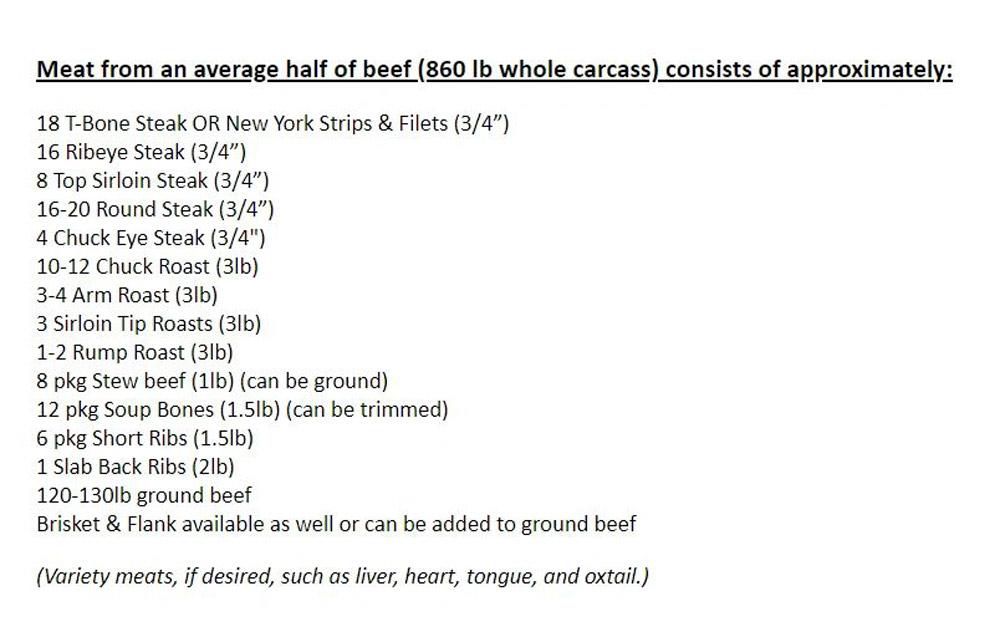Select the 16-20 Round Steak line
The image size is (1000, 637).
tap(155, 210)
